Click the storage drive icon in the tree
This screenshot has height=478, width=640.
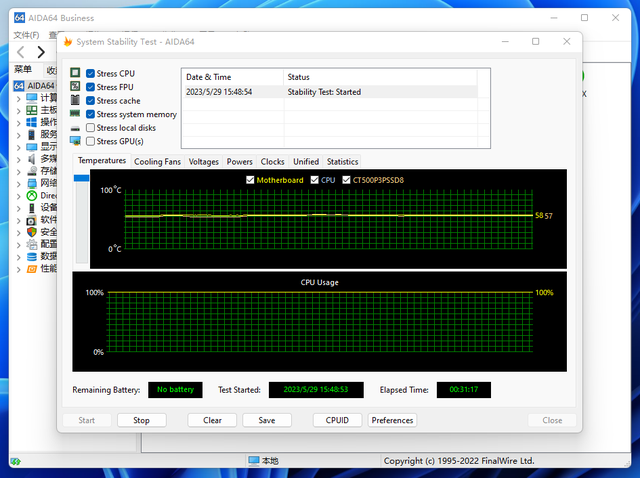32,171
